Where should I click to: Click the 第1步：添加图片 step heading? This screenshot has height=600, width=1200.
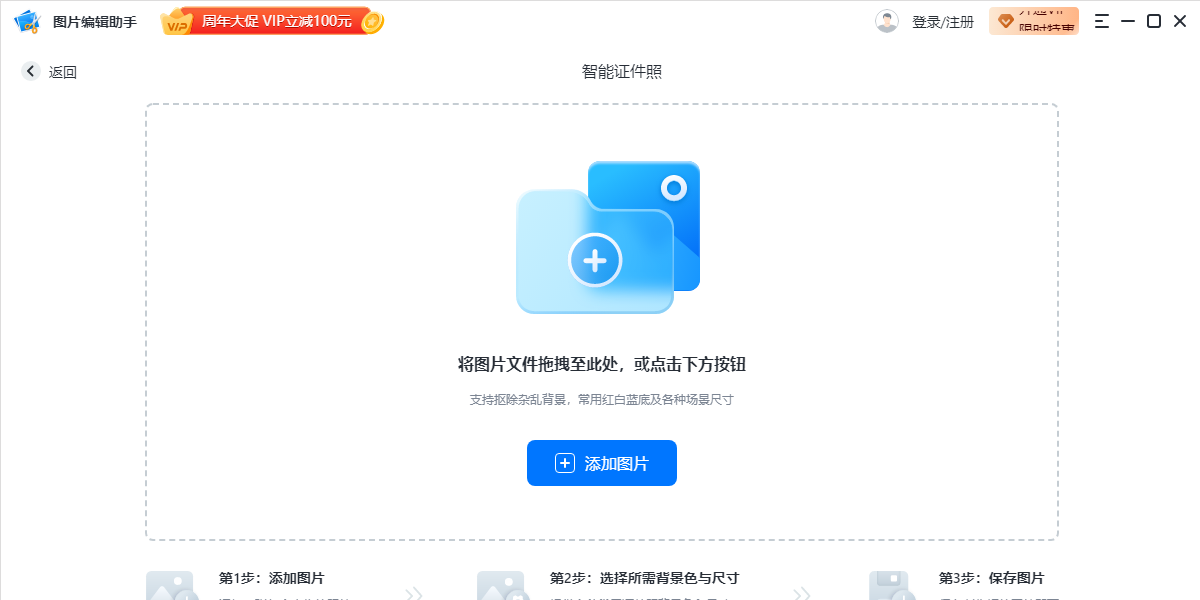pyautogui.click(x=272, y=578)
